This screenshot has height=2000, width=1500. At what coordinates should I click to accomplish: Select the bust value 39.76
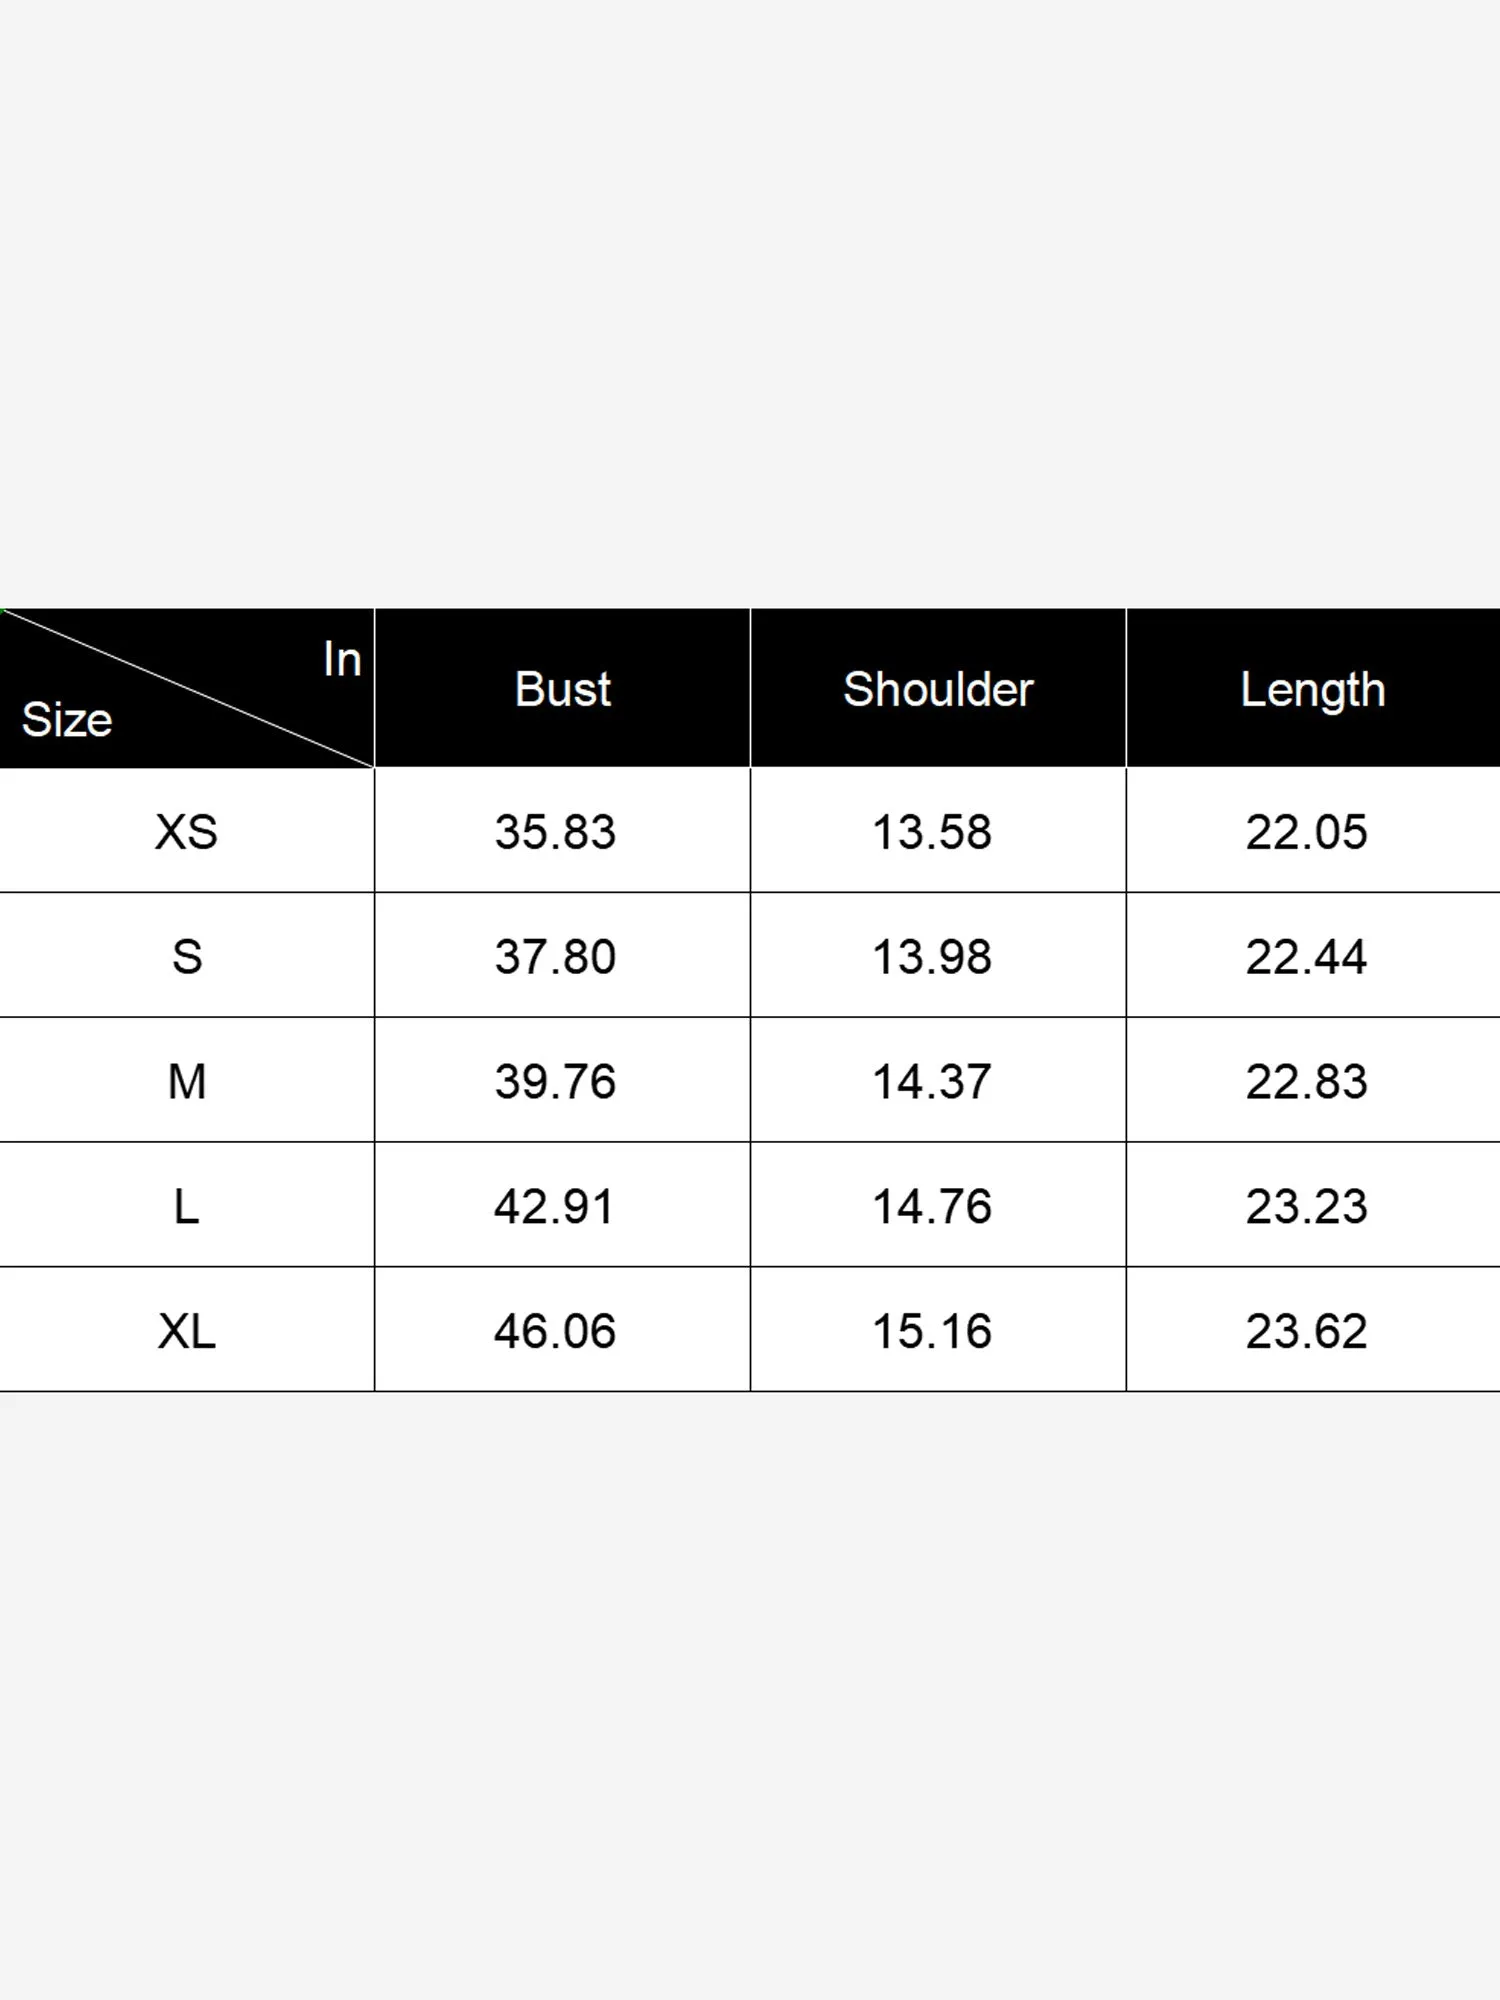click(555, 1081)
